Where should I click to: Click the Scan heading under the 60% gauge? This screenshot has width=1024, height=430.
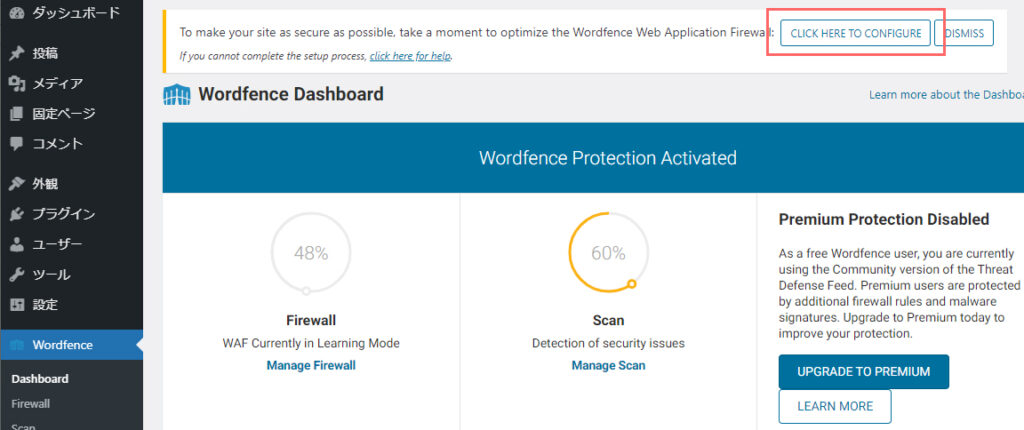coord(608,320)
